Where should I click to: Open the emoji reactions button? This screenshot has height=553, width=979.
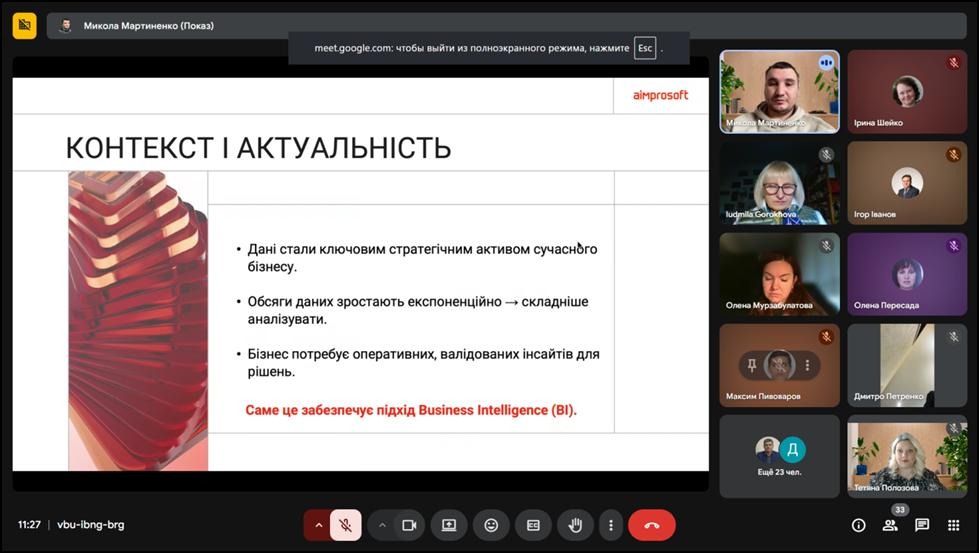491,525
